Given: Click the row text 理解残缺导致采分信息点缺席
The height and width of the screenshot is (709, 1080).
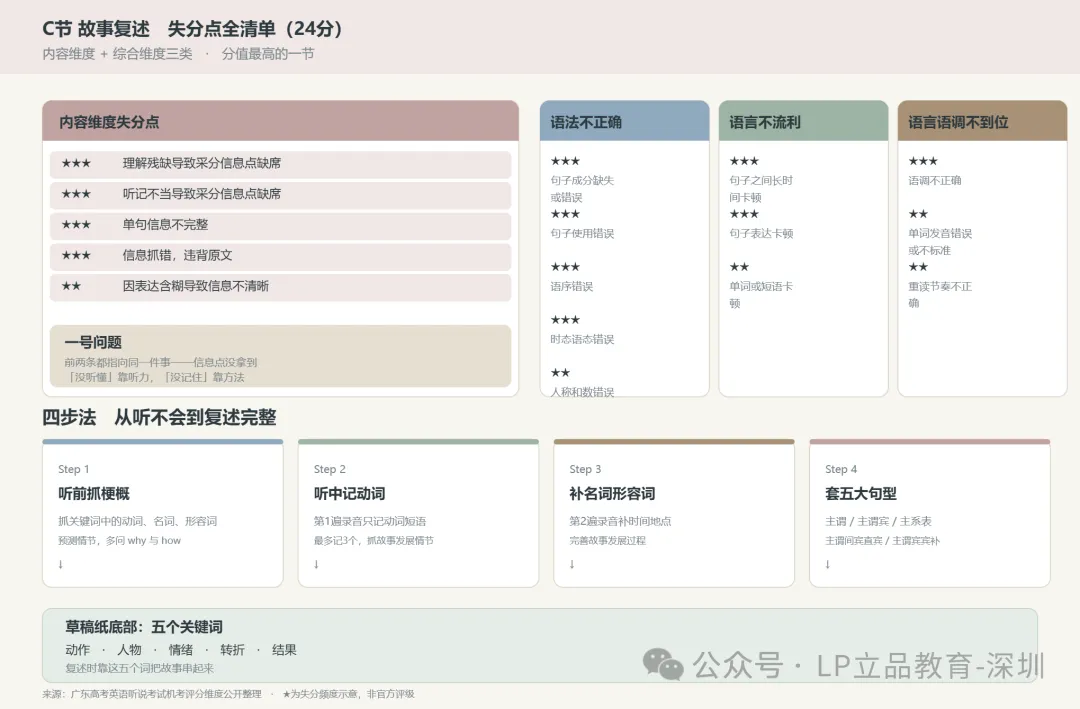Looking at the screenshot, I should (x=202, y=163).
